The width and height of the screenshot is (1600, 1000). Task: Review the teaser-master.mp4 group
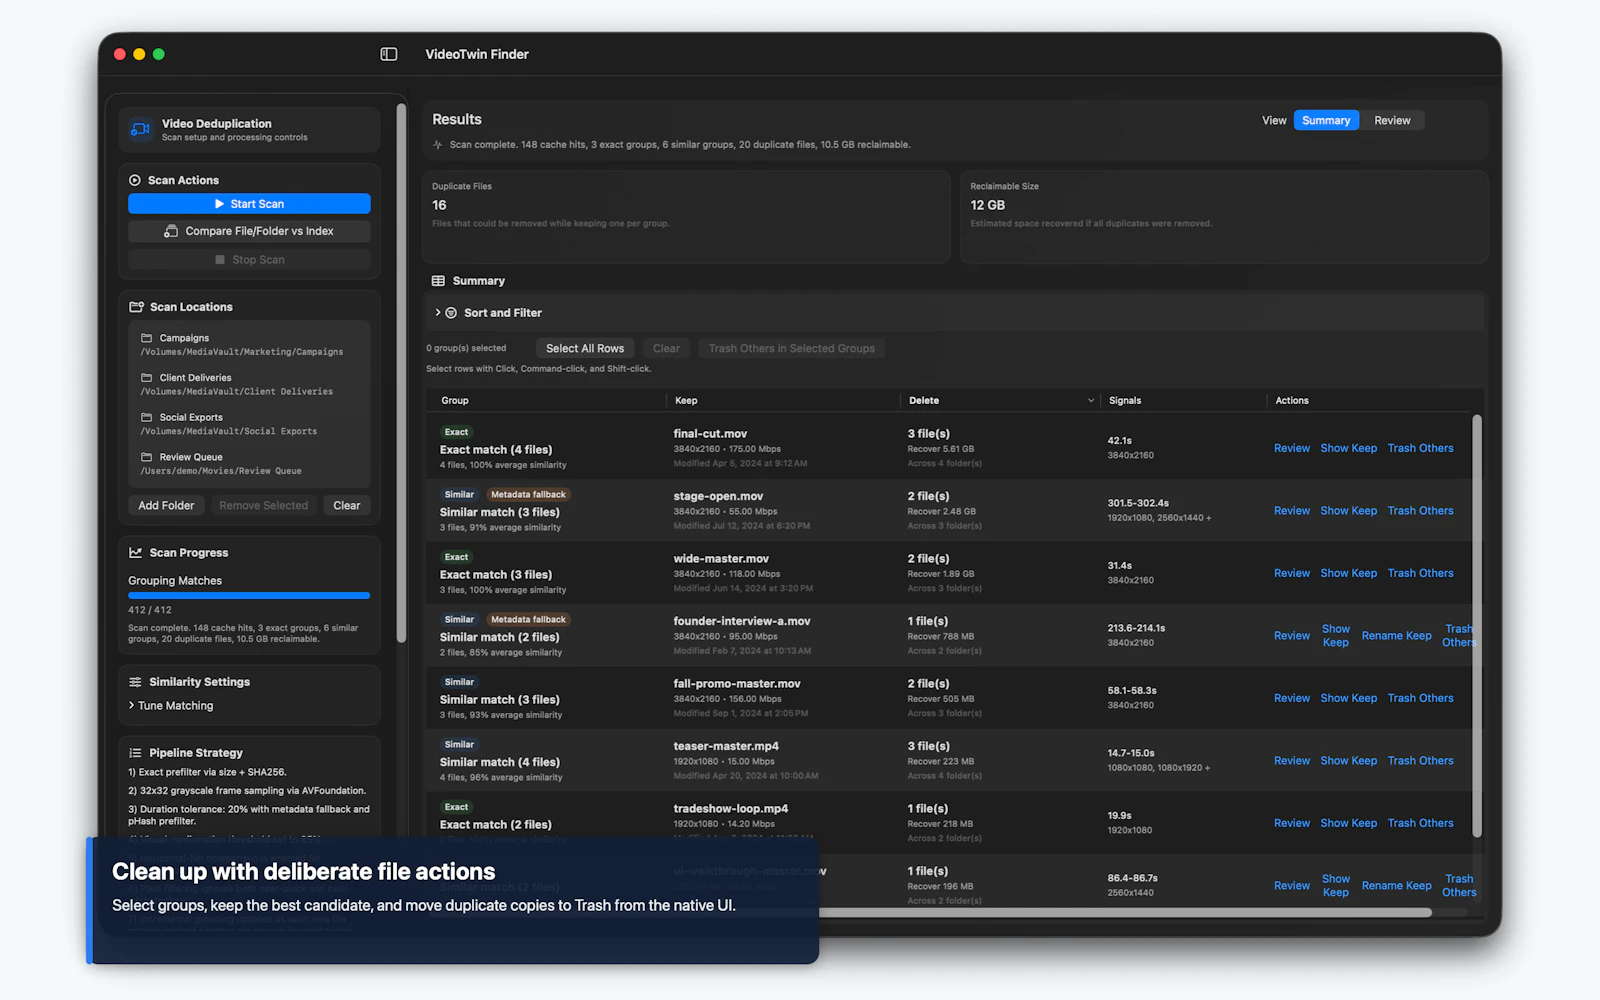(1292, 761)
